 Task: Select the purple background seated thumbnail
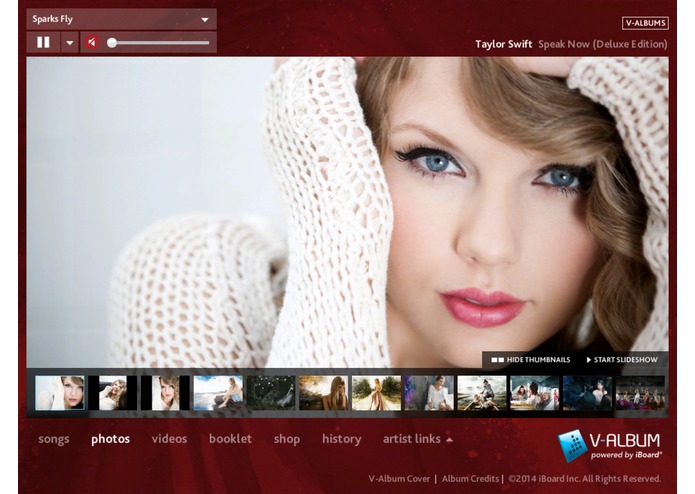[x=429, y=393]
